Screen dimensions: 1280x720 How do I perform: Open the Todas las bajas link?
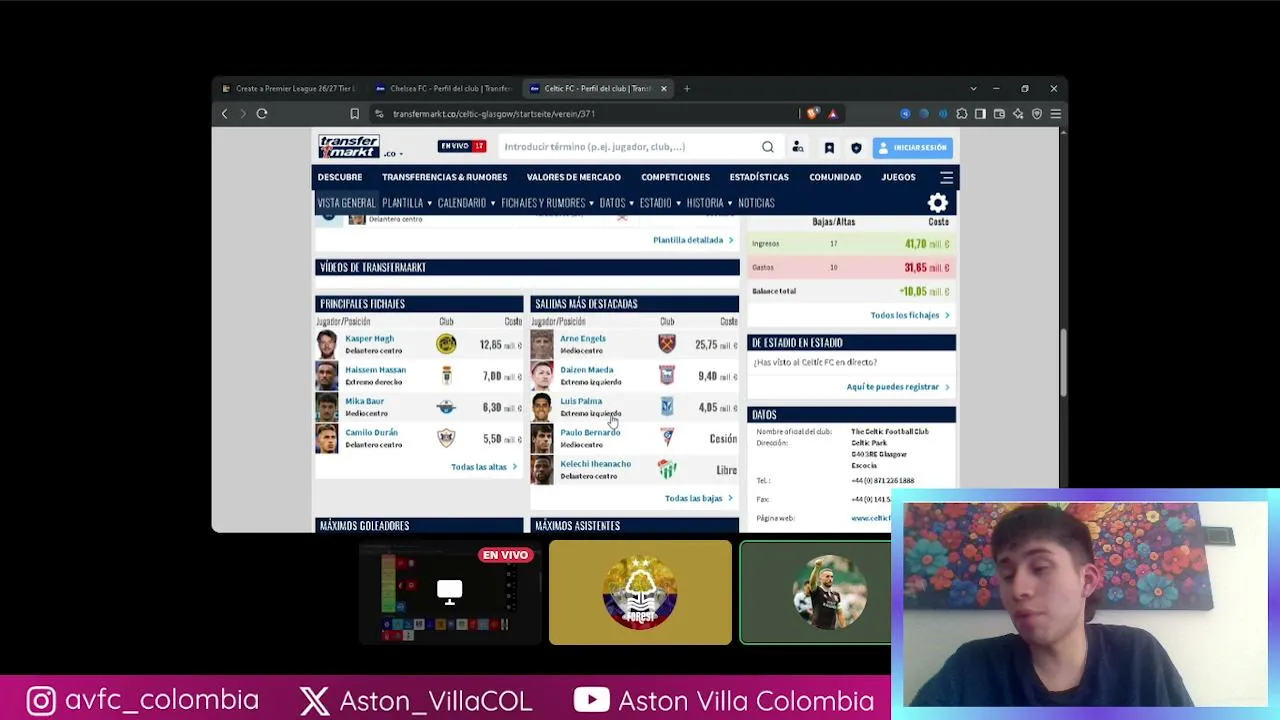(698, 498)
